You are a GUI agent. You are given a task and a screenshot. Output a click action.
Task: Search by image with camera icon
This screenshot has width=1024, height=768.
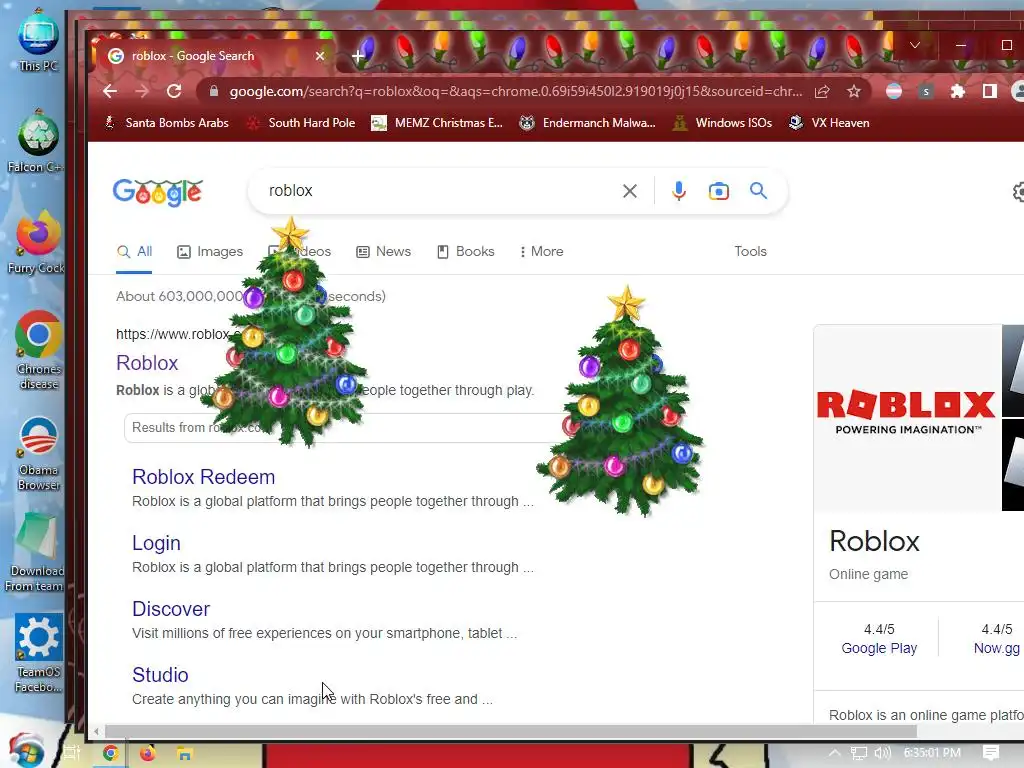click(718, 191)
